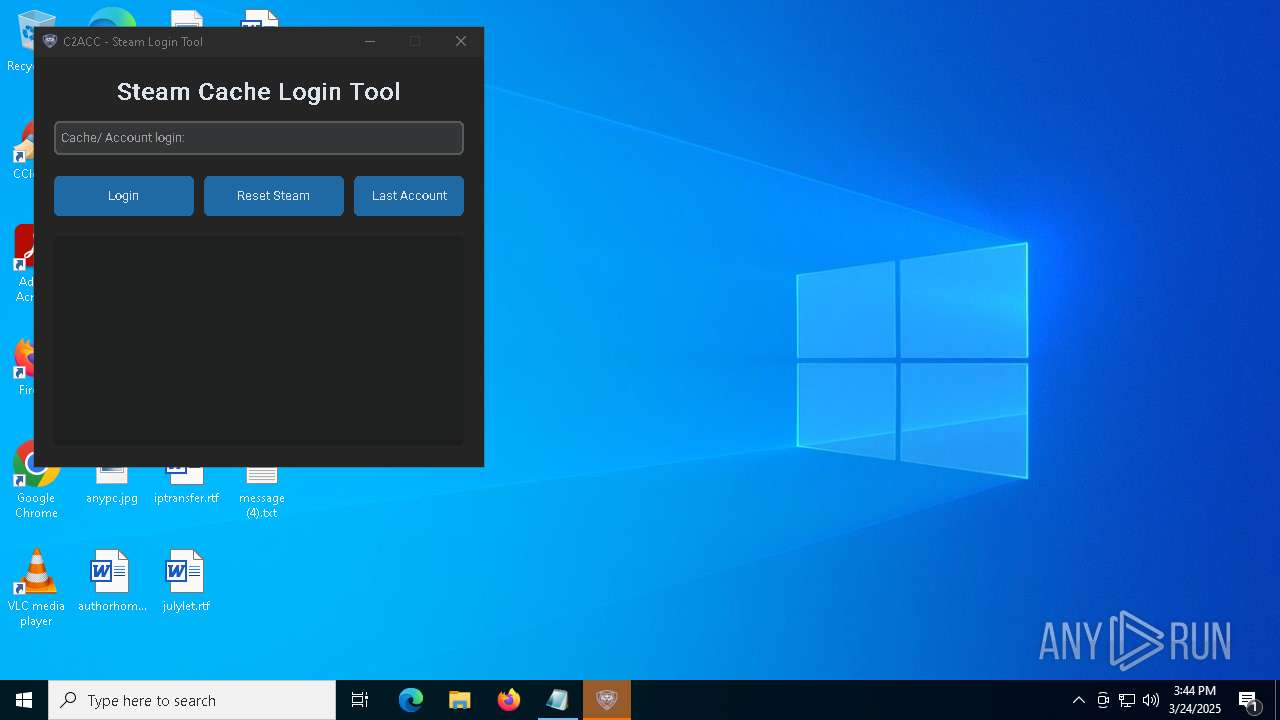This screenshot has width=1280, height=720.
Task: Open the Windows Start menu
Action: click(24, 700)
